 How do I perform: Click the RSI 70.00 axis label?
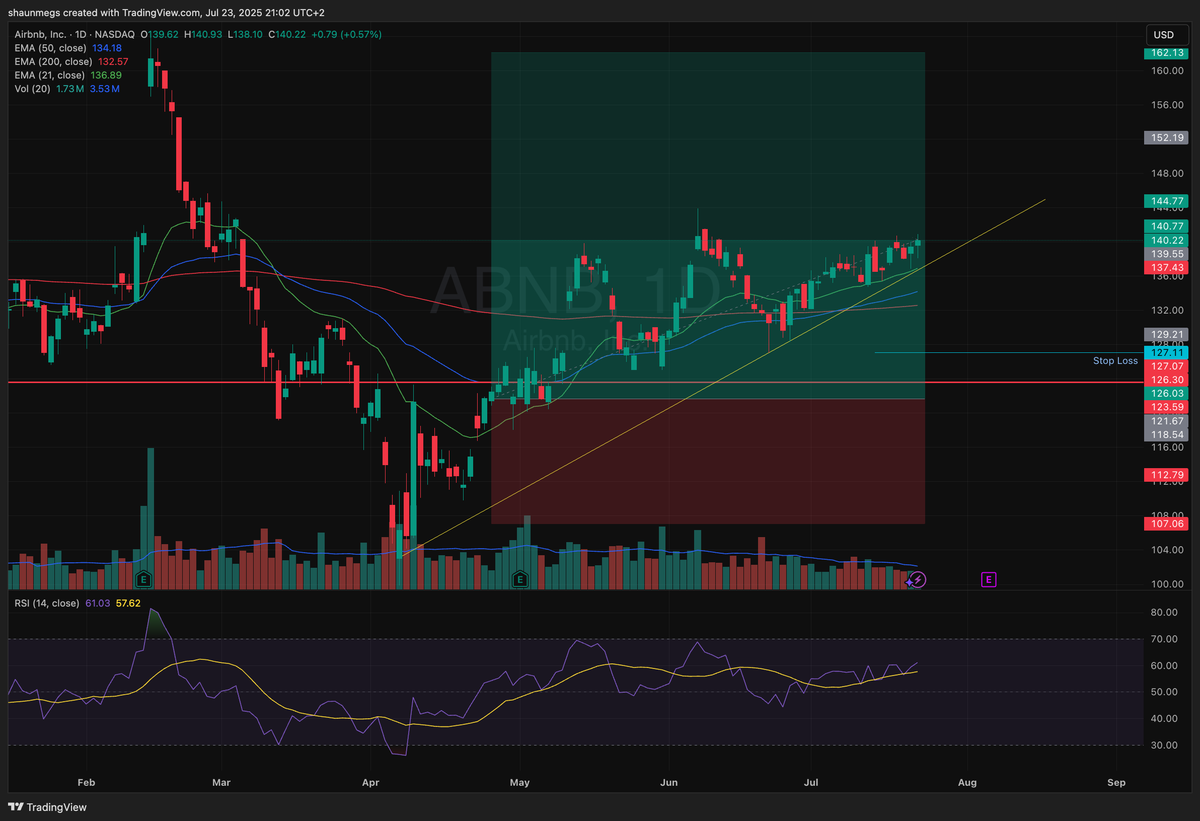pyautogui.click(x=1164, y=638)
